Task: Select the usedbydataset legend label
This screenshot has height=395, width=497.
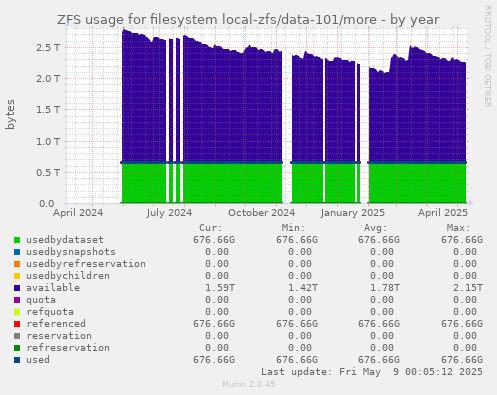Action: click(65, 240)
